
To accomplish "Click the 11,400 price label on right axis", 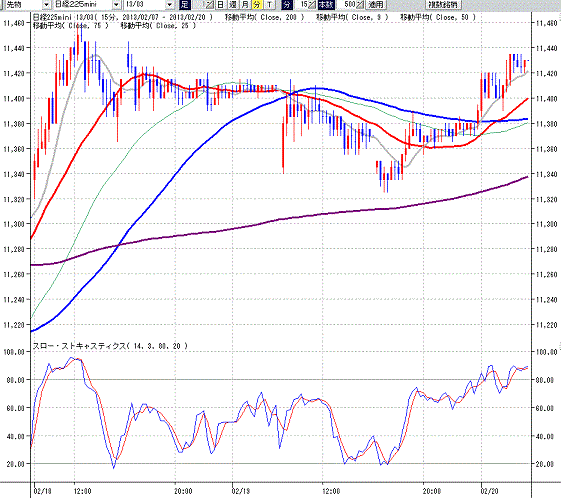I will (547, 98).
